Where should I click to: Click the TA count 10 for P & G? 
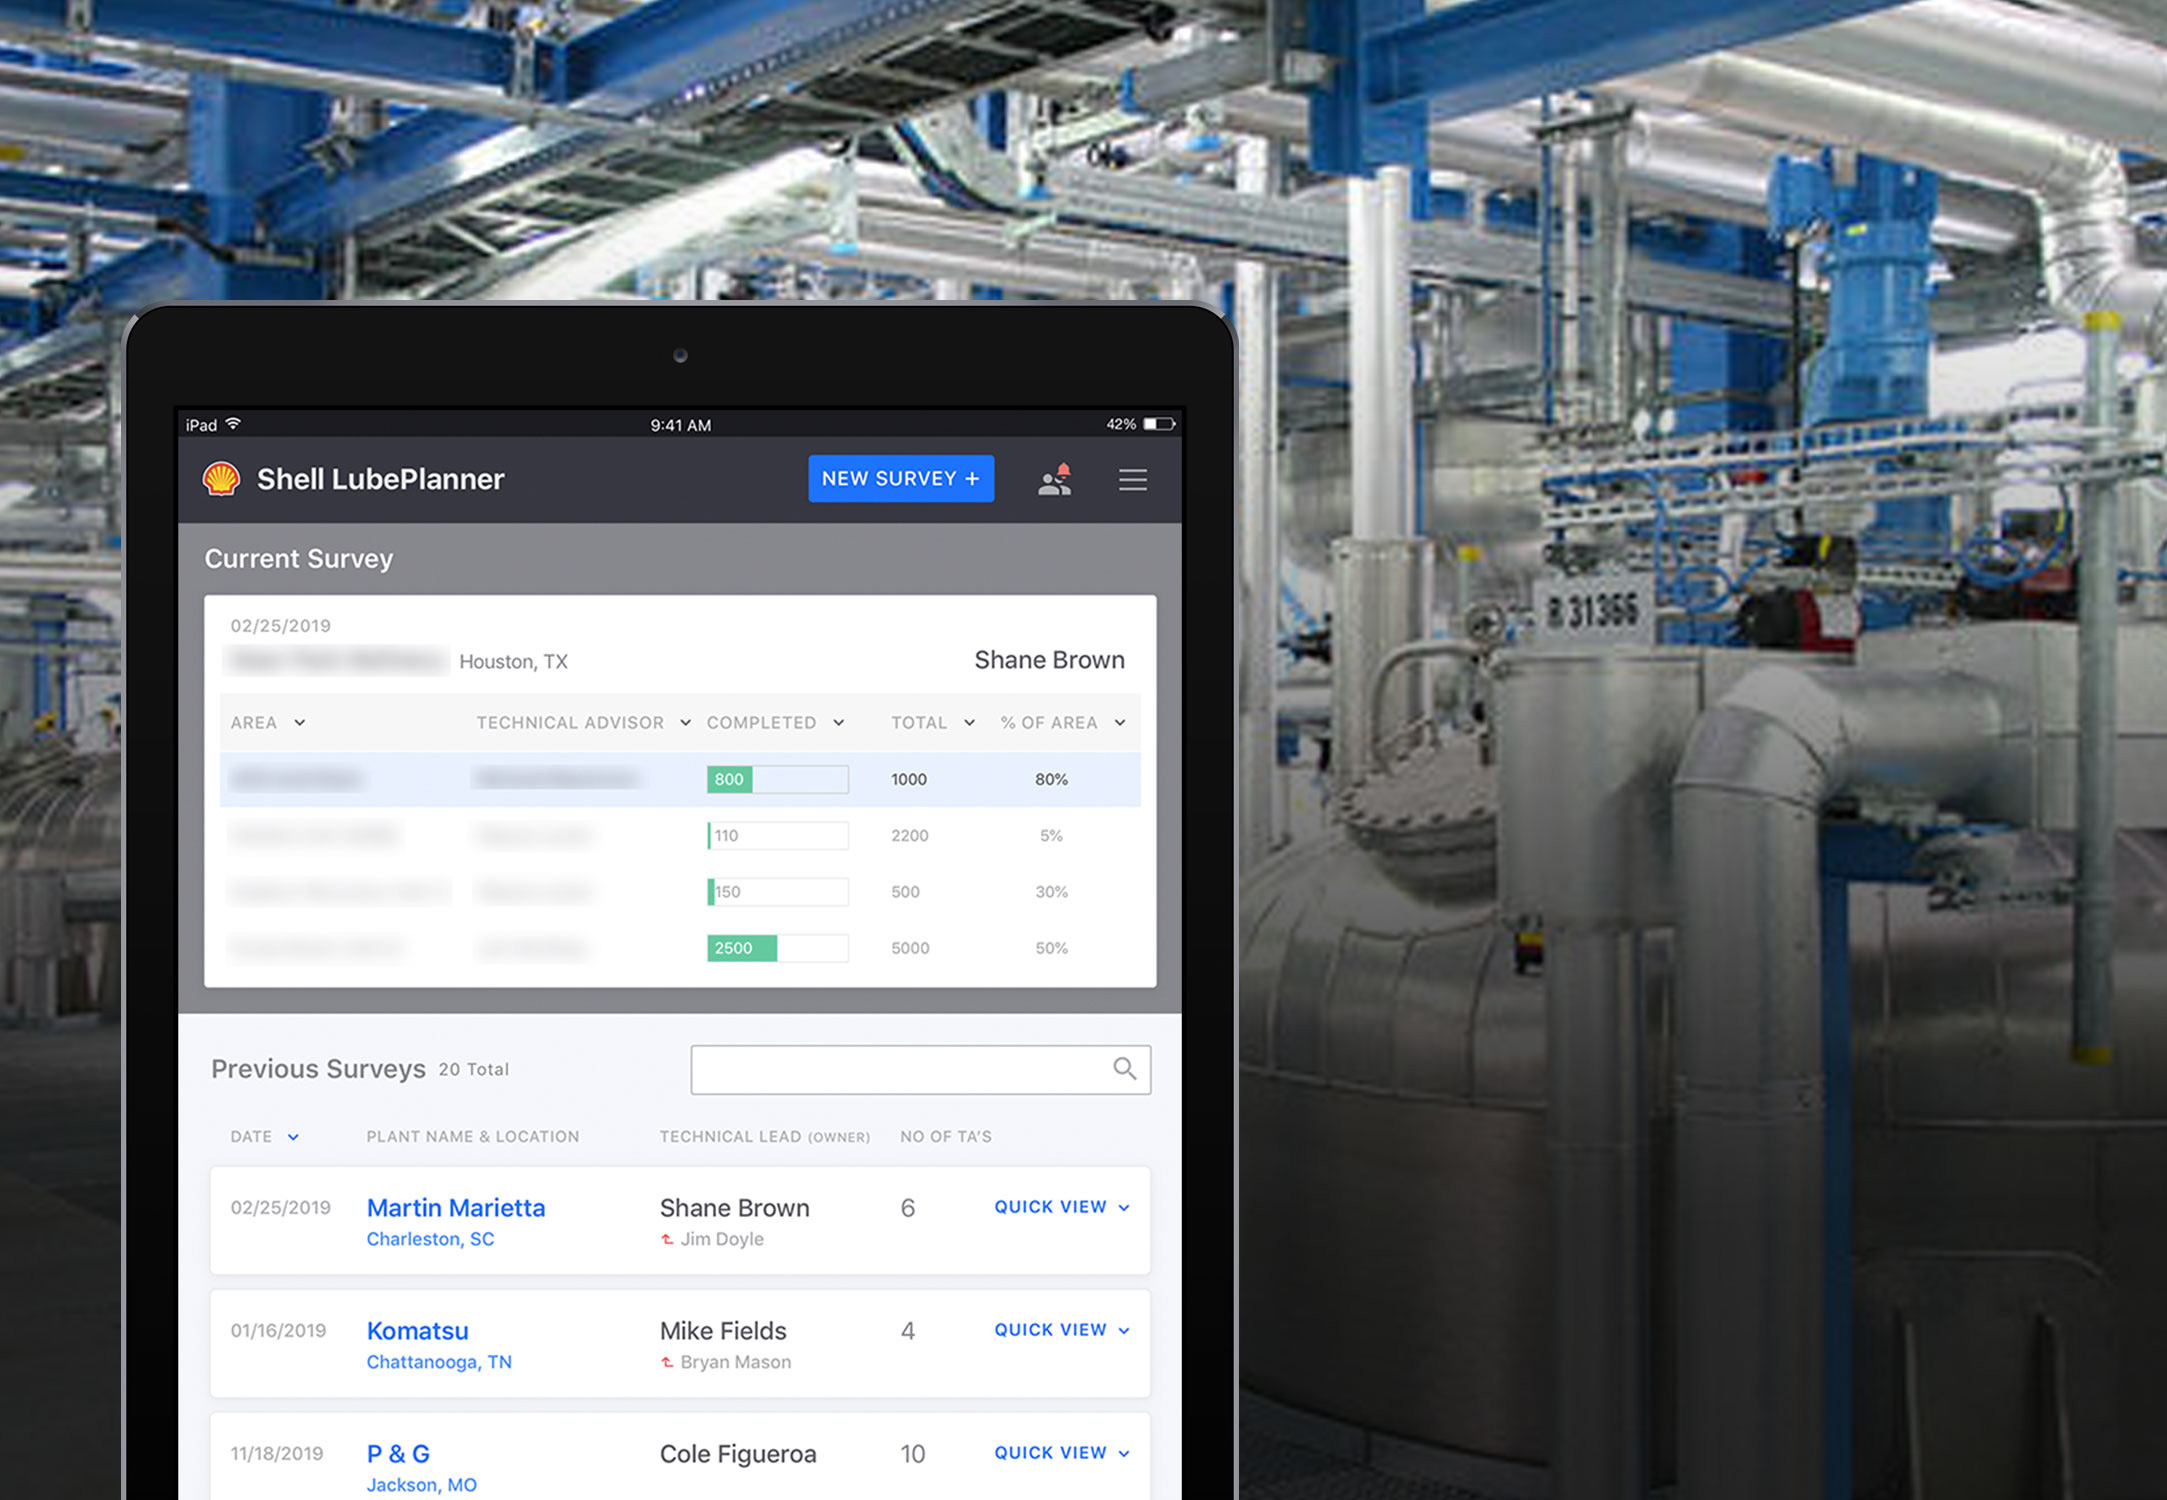tap(912, 1454)
